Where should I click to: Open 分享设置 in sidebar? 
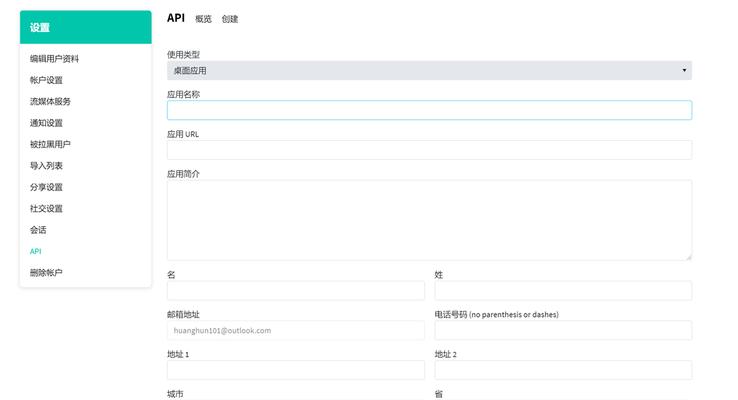46,187
